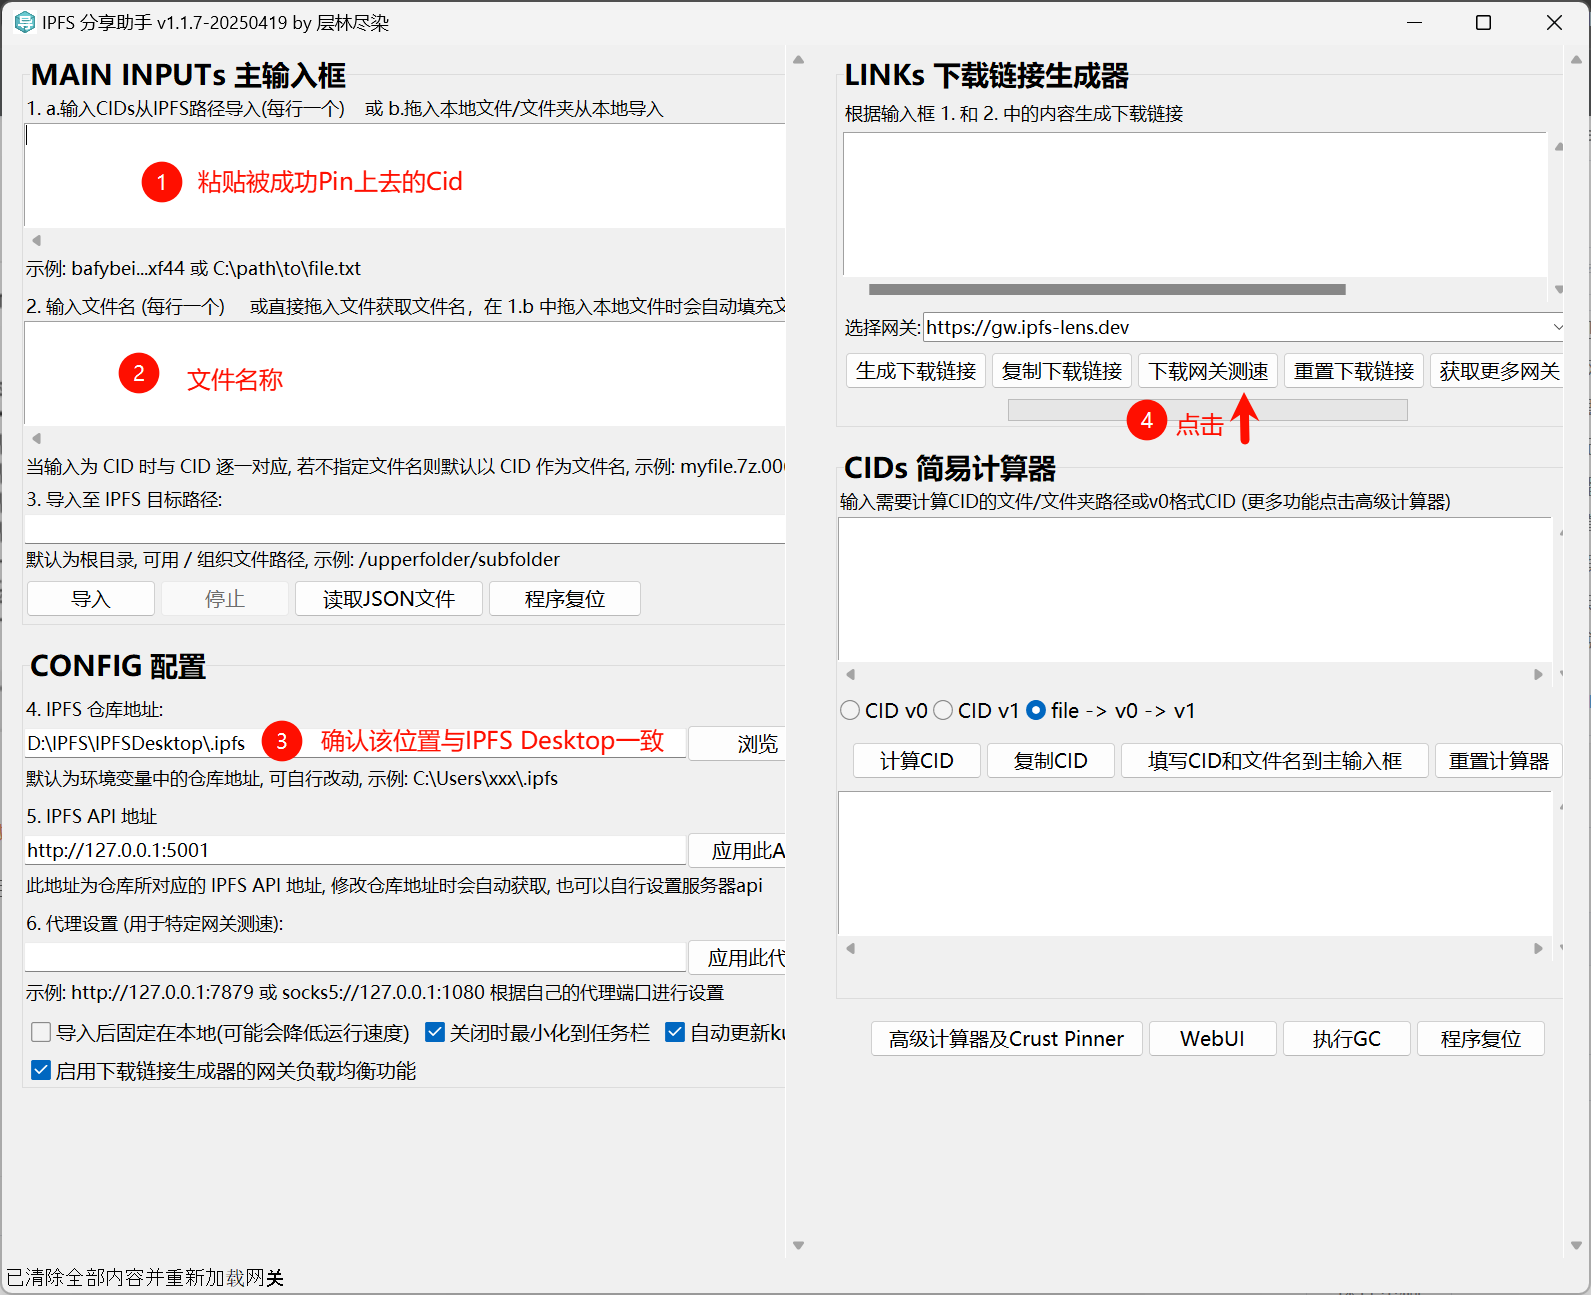
Task: Select the CID v1 radio option
Action: tap(943, 710)
